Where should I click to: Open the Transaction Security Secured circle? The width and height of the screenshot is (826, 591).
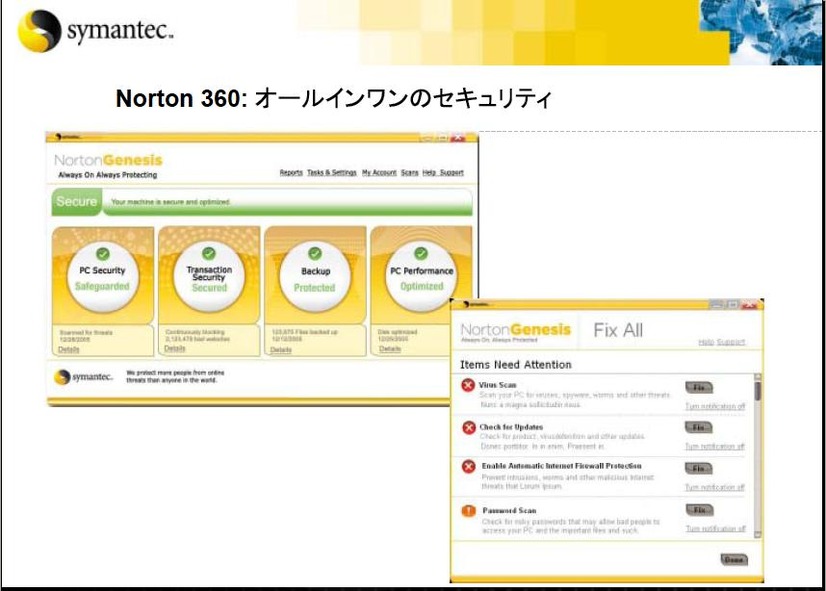[209, 278]
